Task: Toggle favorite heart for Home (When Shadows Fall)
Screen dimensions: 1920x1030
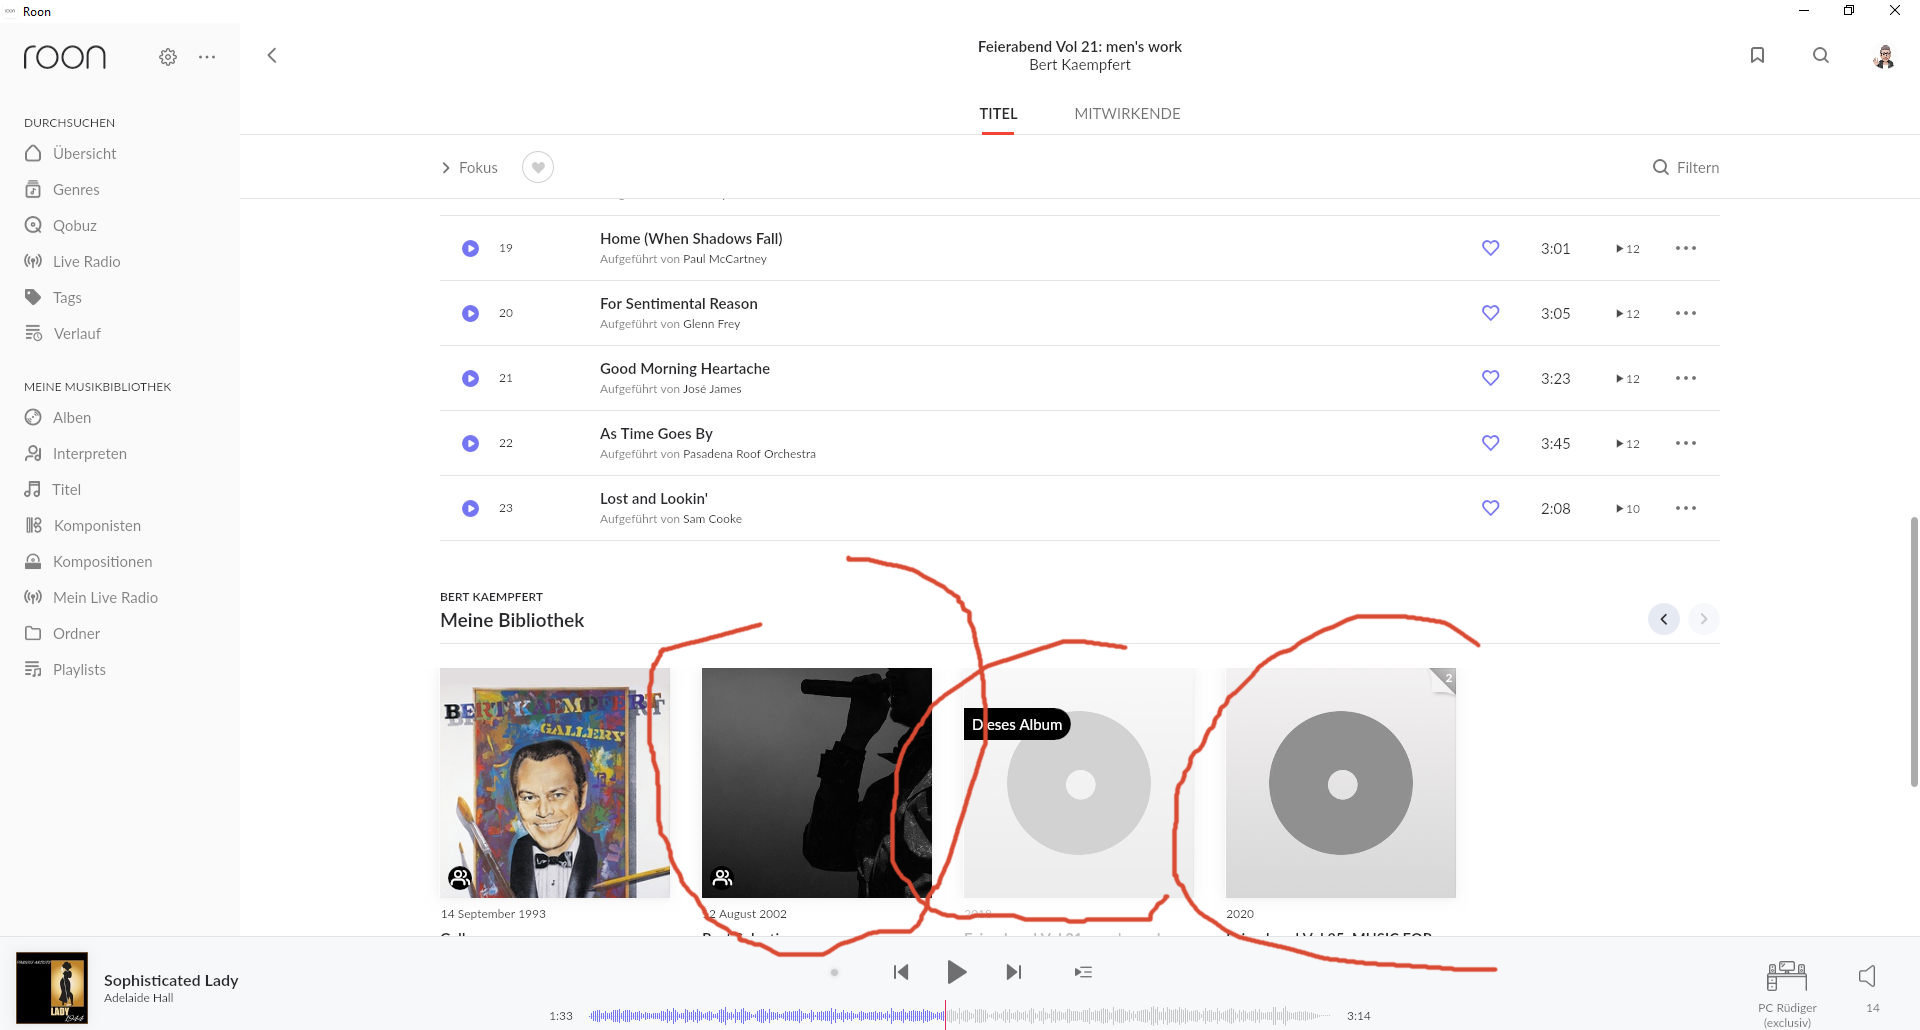Action: [1490, 248]
